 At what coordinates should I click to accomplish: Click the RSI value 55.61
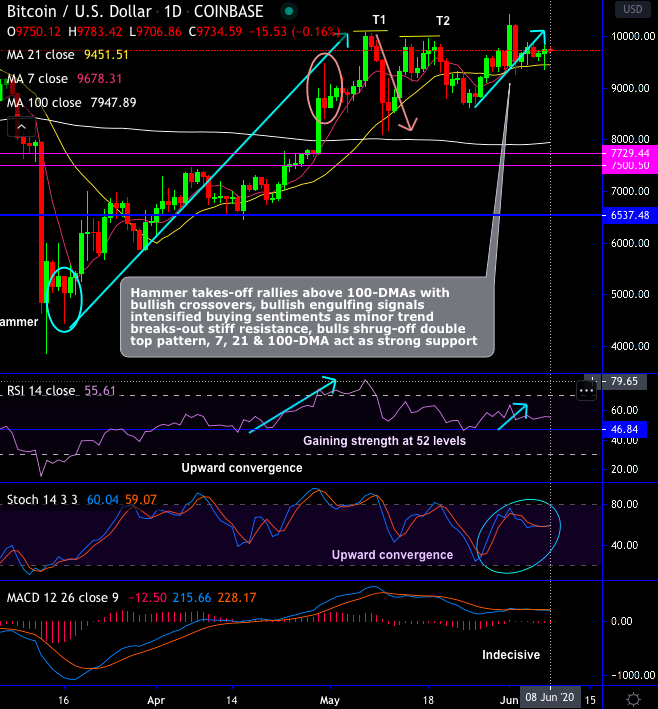click(100, 391)
